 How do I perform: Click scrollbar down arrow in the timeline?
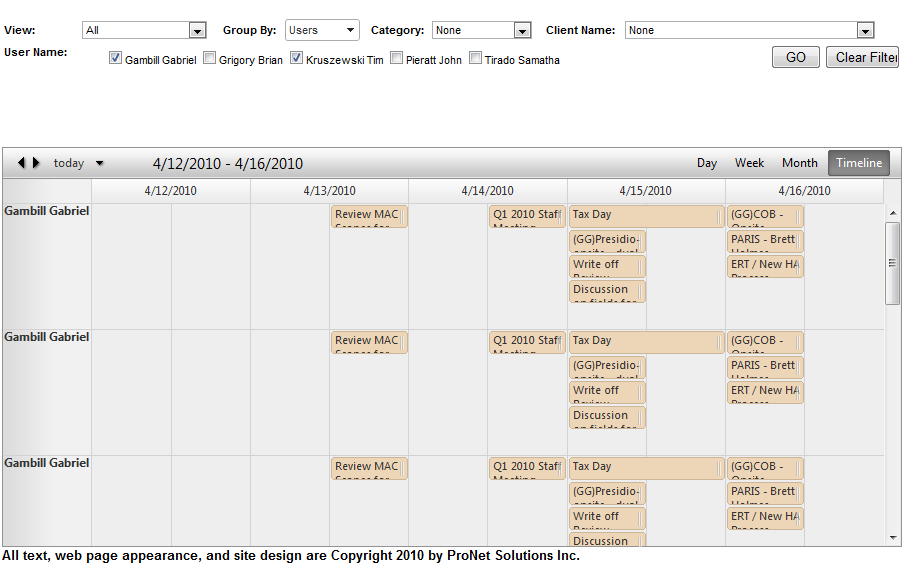(893, 538)
